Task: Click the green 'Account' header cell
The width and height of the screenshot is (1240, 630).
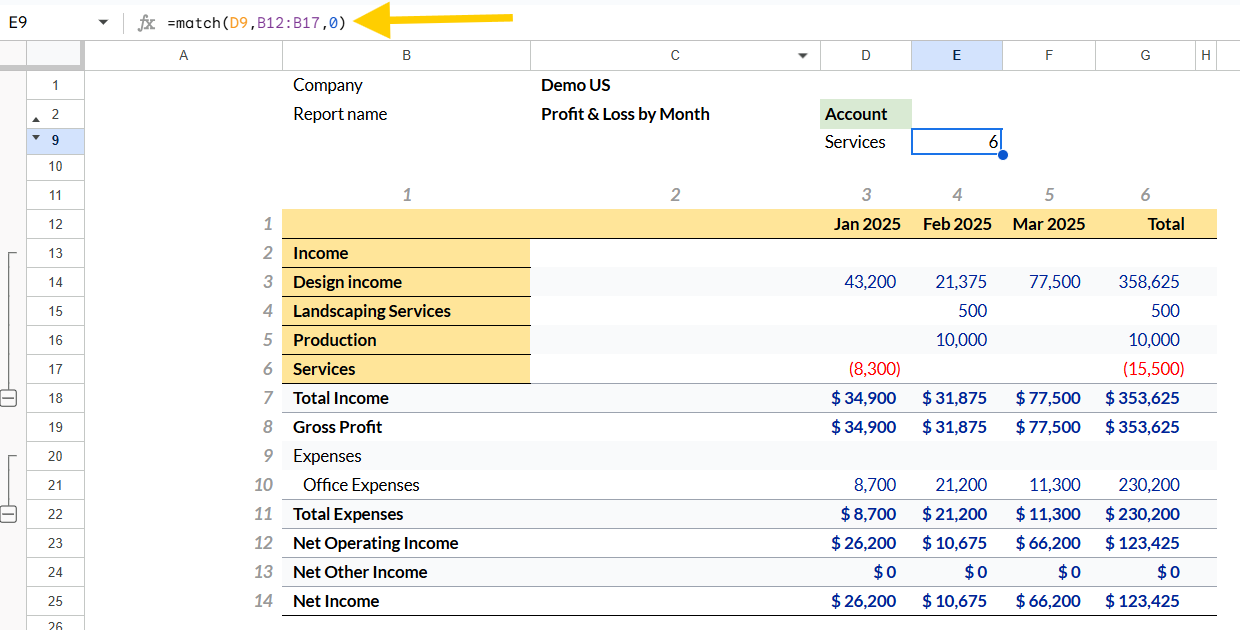Action: [x=866, y=114]
